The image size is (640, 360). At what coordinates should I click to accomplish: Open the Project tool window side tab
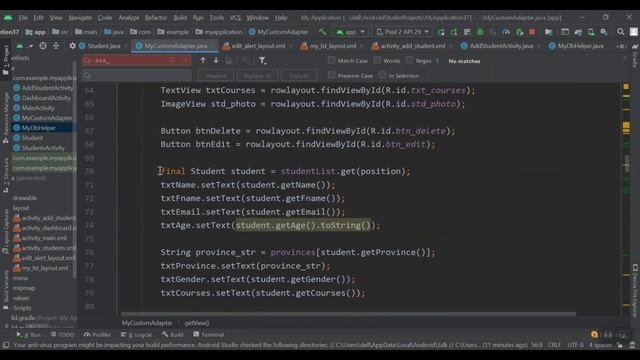coord(5,60)
